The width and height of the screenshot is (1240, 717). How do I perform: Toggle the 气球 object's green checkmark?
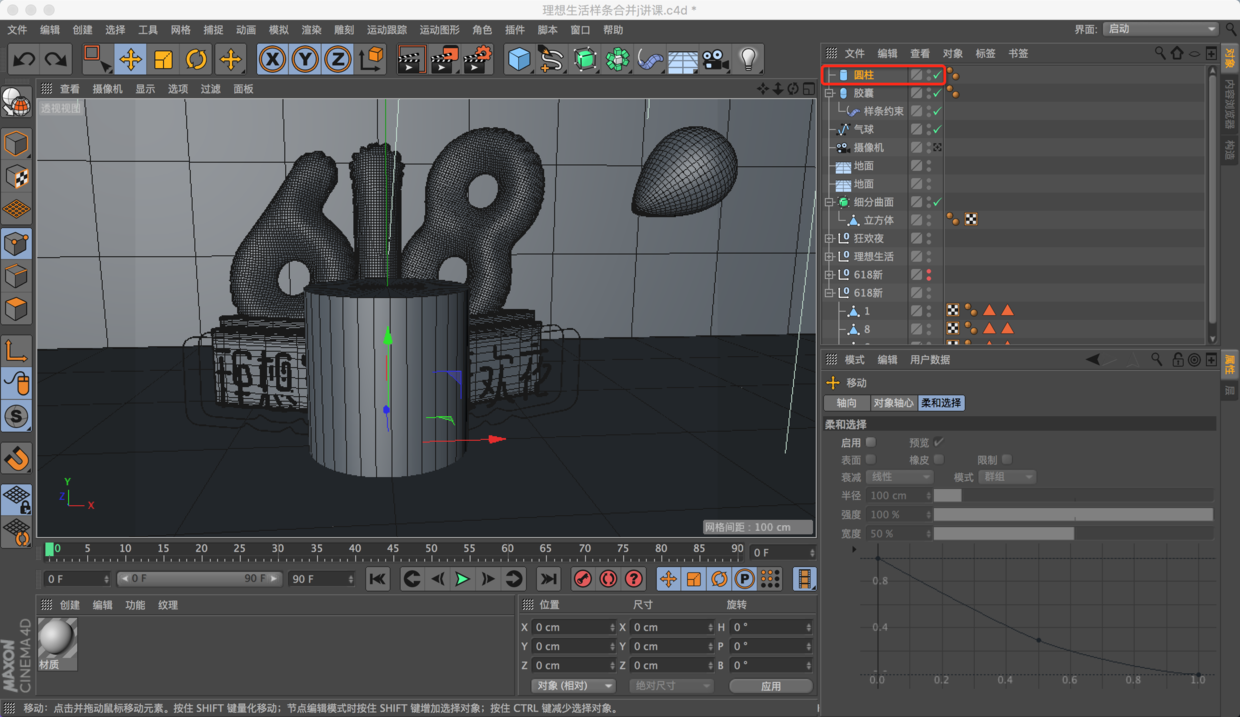937,129
